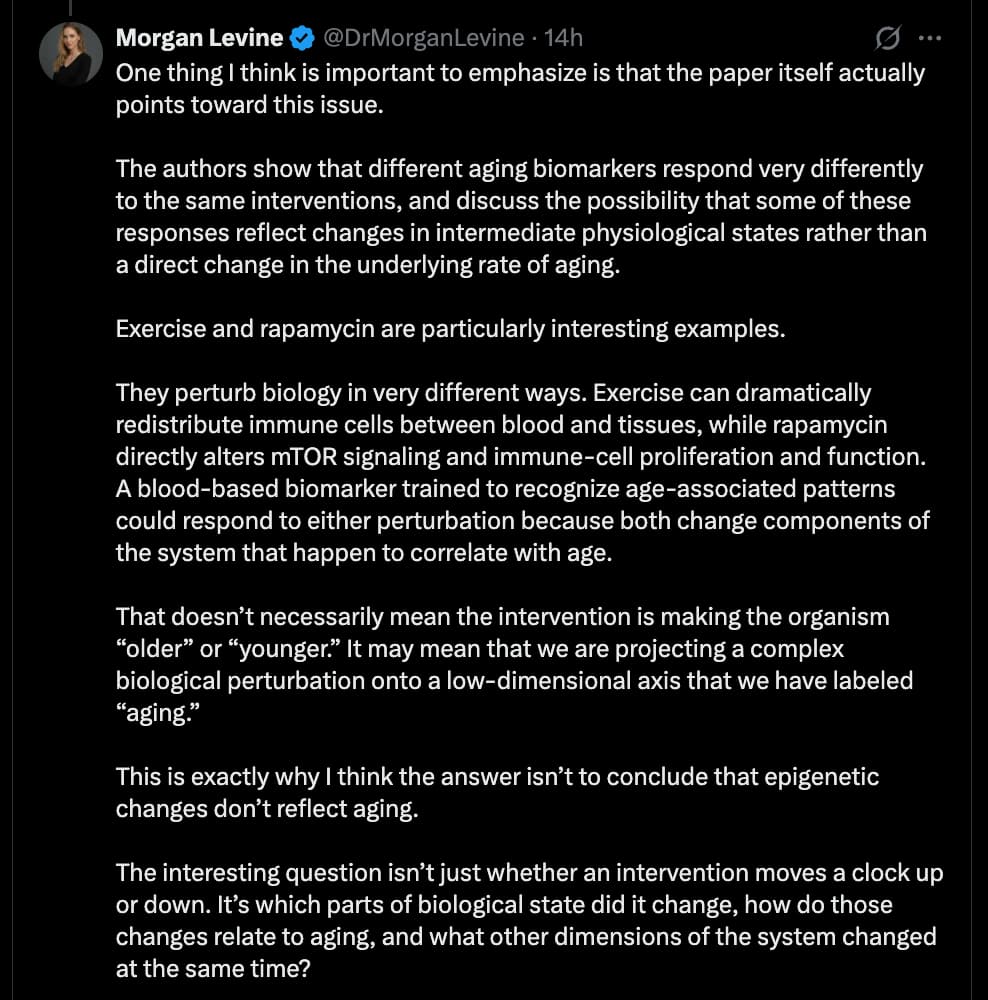988x1000 pixels.
Task: Click the blue verified checkmark badge
Action: [x=302, y=39]
